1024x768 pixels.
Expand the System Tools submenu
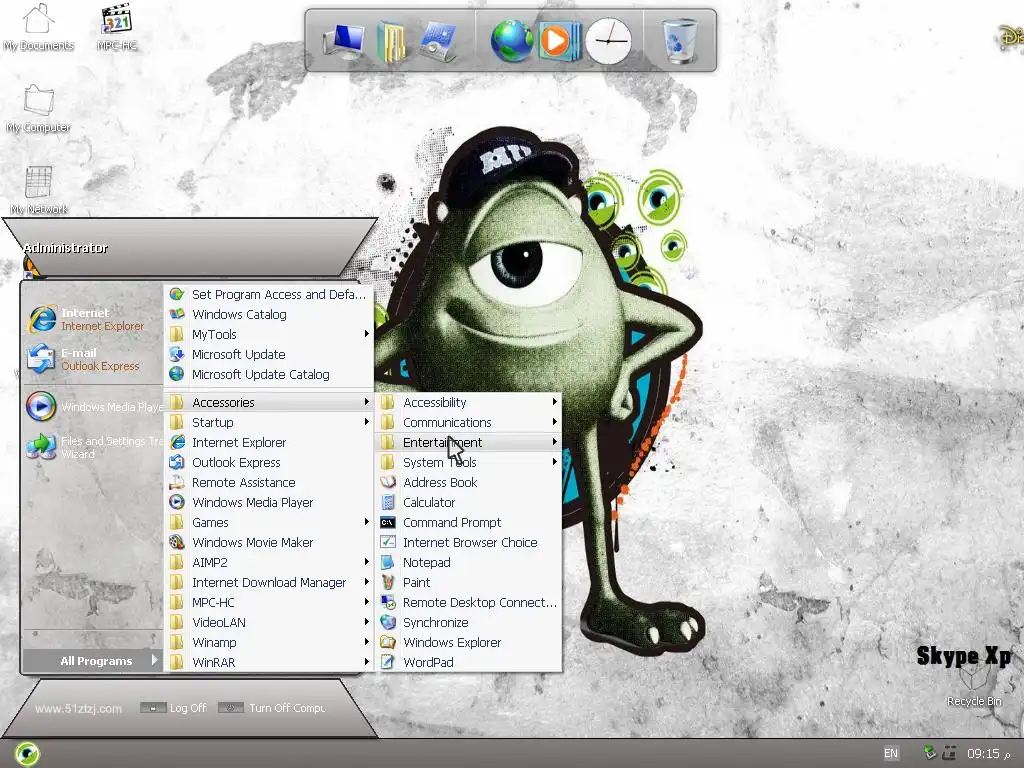coord(469,462)
